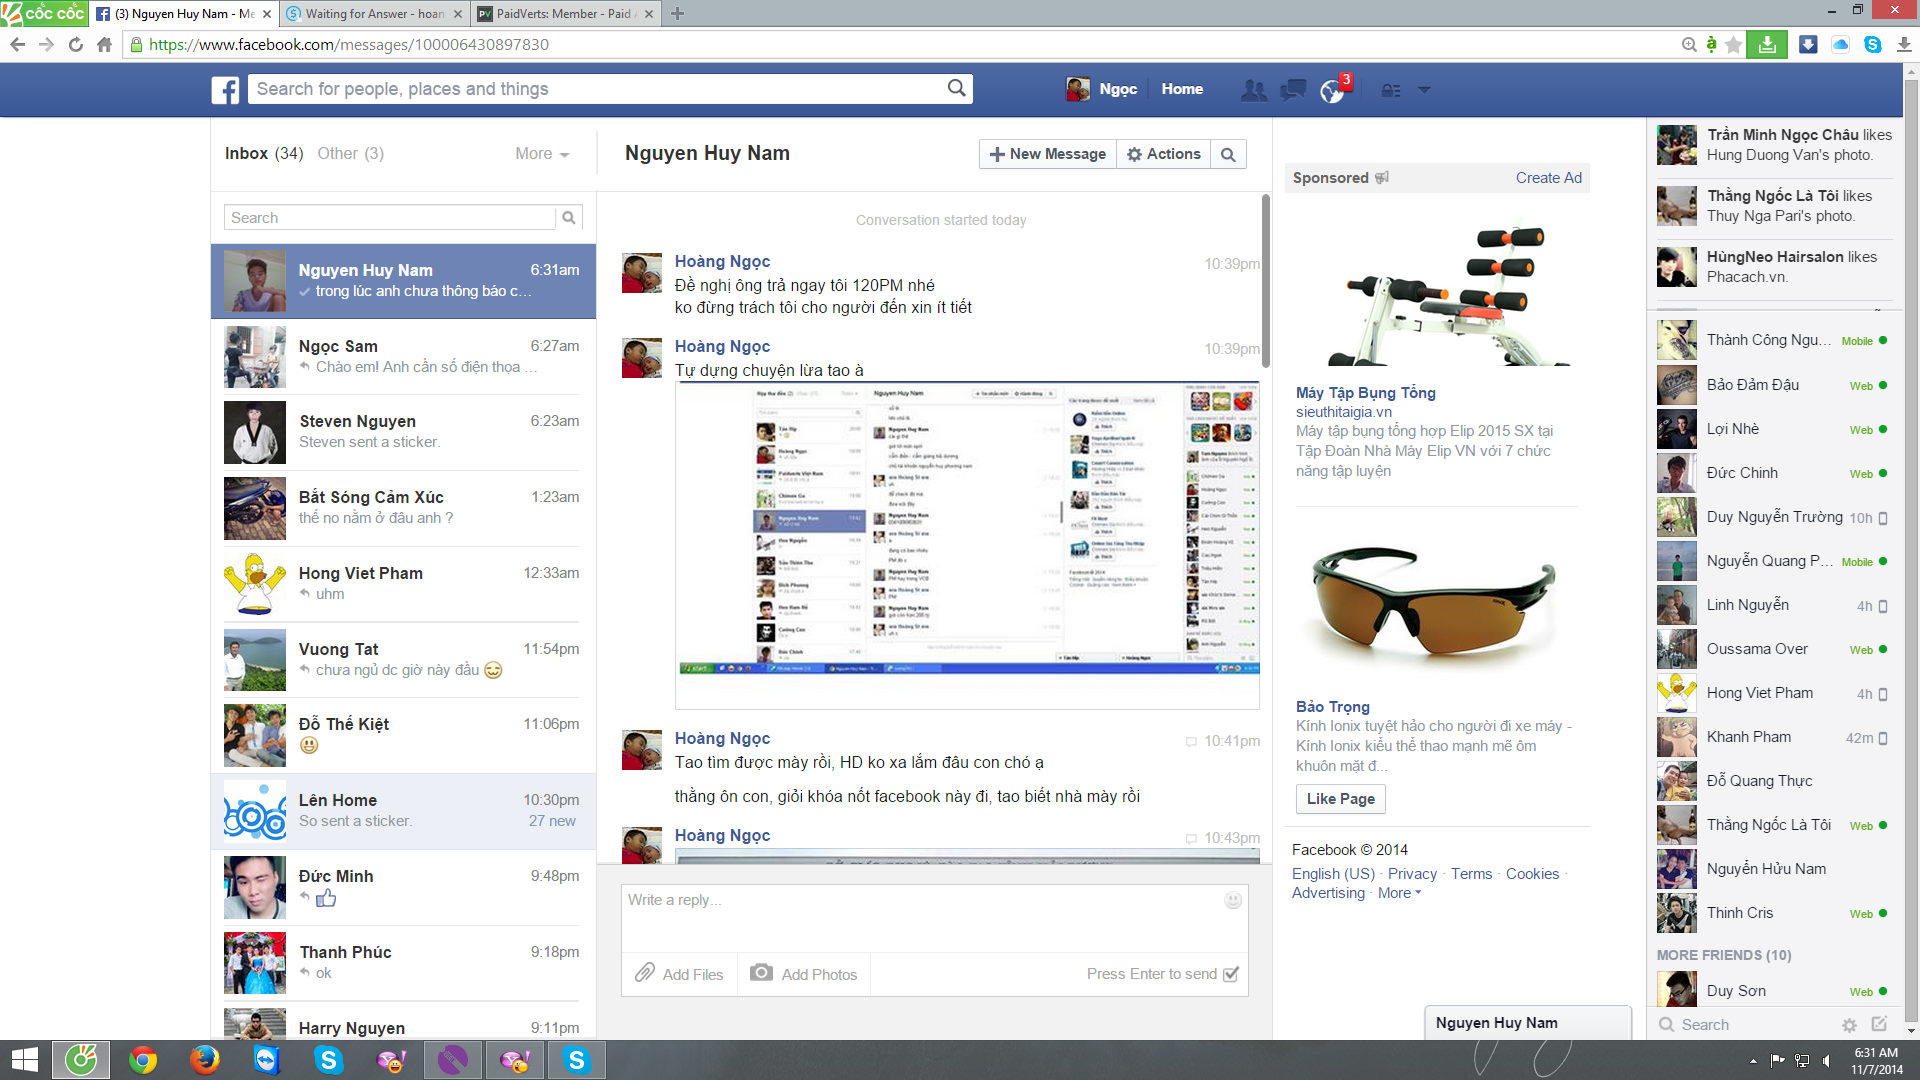Expand the More dropdown in inbox header

coord(542,154)
